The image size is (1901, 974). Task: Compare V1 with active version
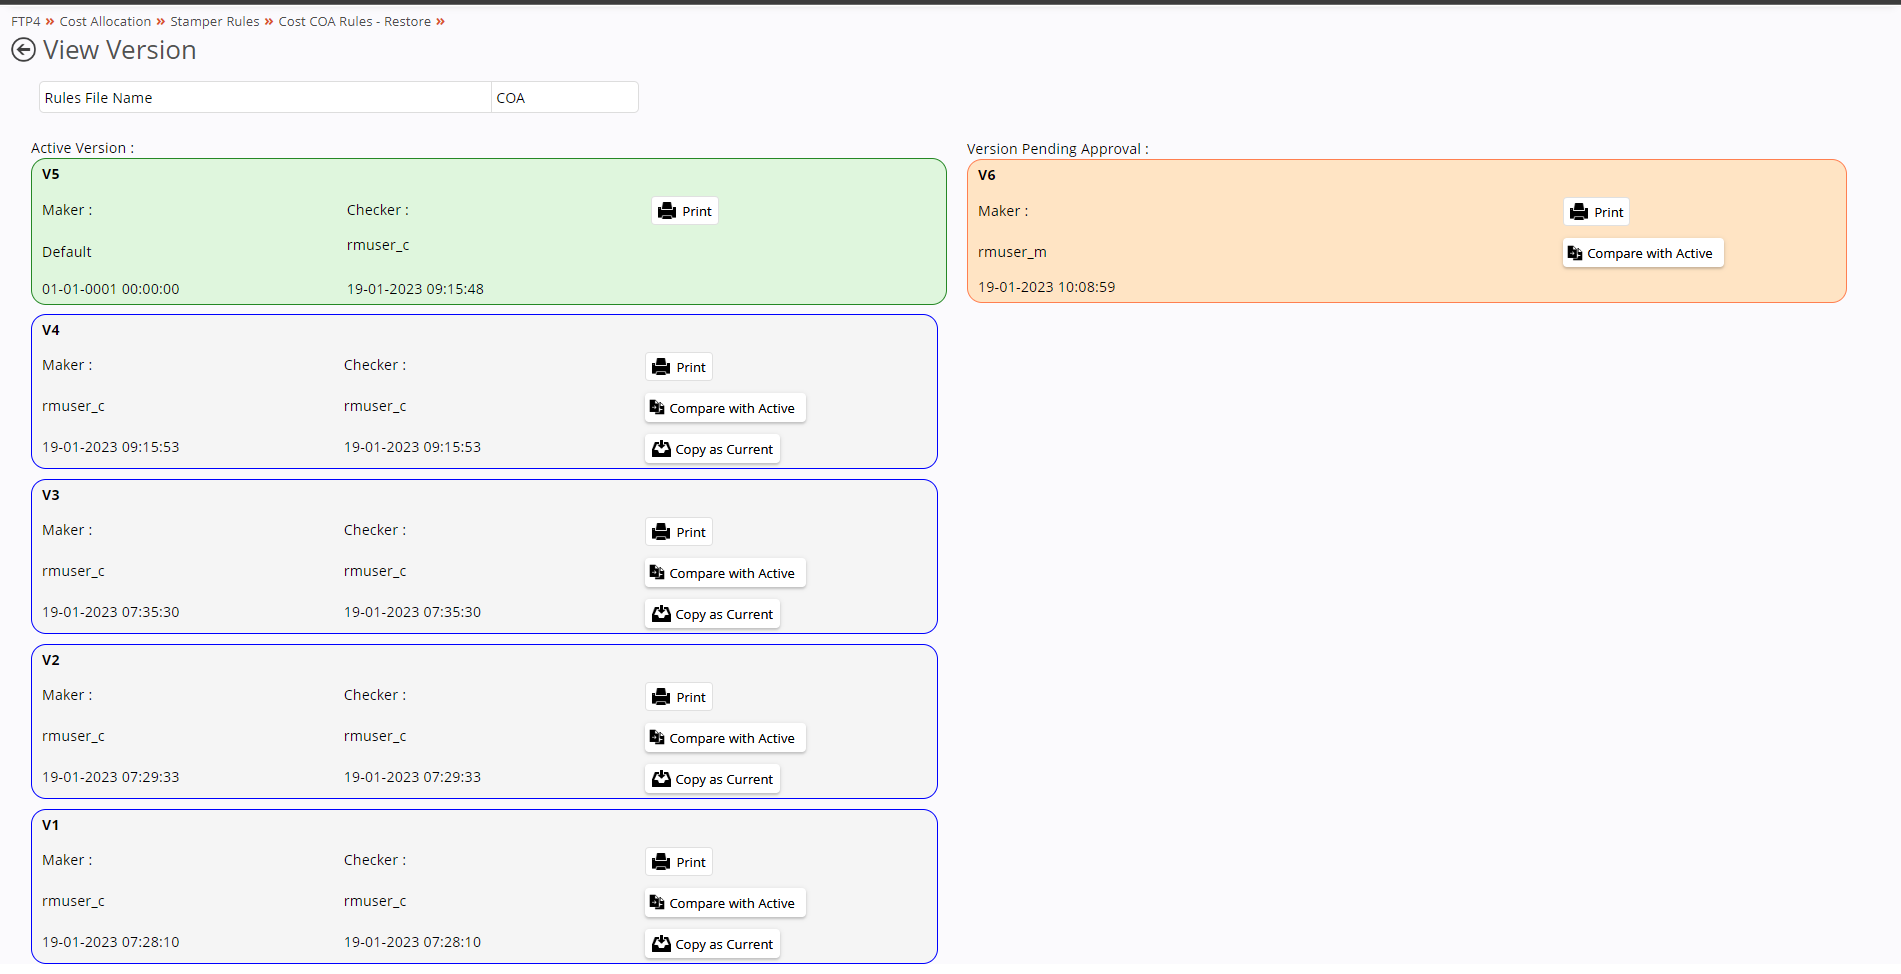[725, 903]
